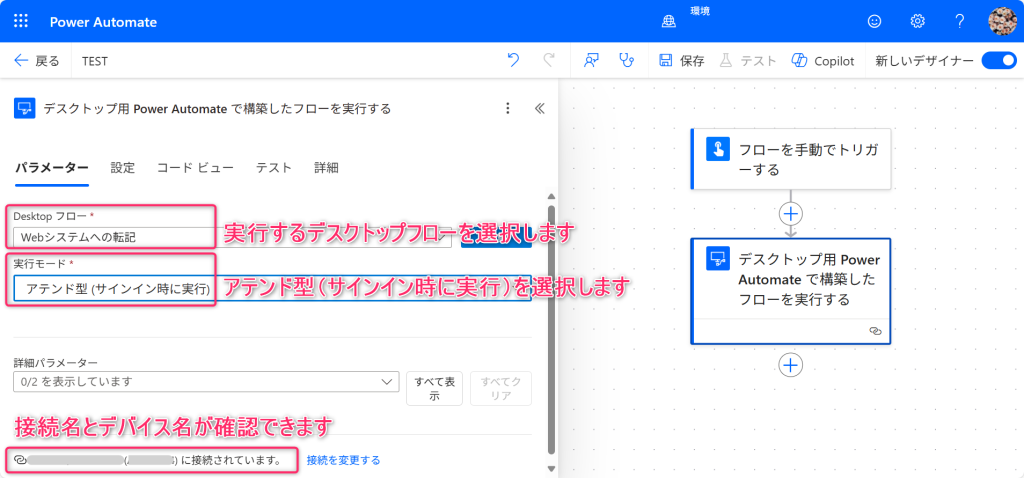
Task: Click the connection link icon at bottom
Action: pyautogui.click(x=20, y=460)
